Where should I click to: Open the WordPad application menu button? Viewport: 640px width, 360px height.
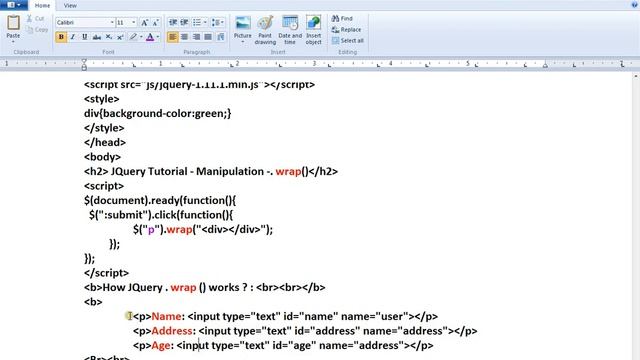[x=14, y=5]
